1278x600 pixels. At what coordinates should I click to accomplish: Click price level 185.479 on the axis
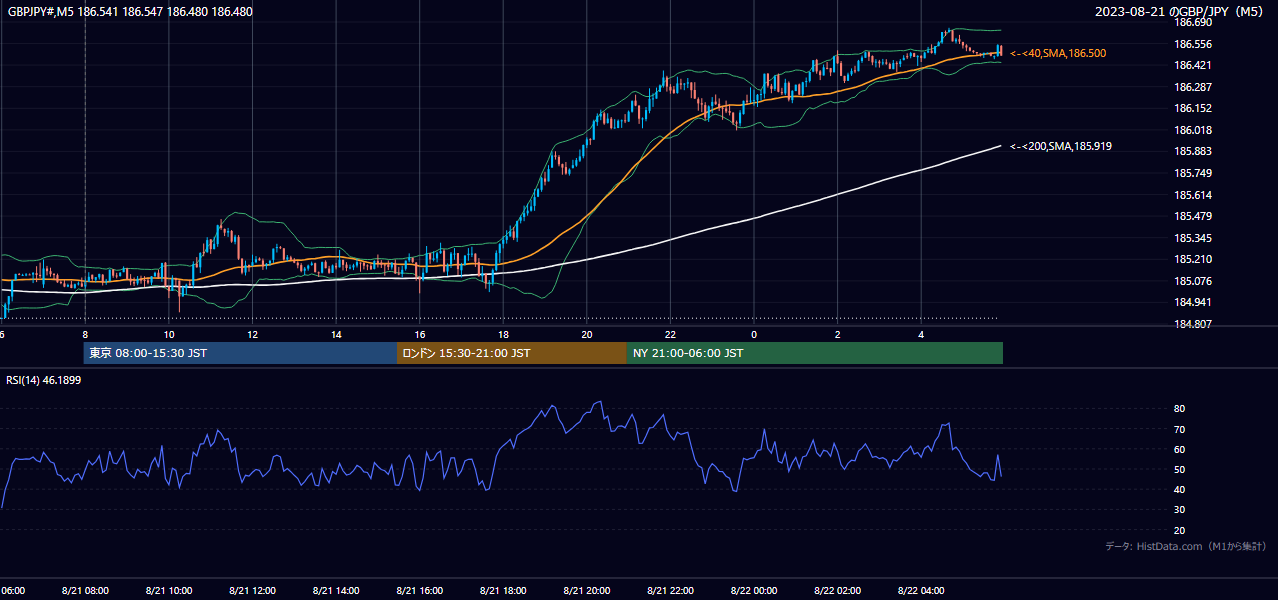point(1193,216)
